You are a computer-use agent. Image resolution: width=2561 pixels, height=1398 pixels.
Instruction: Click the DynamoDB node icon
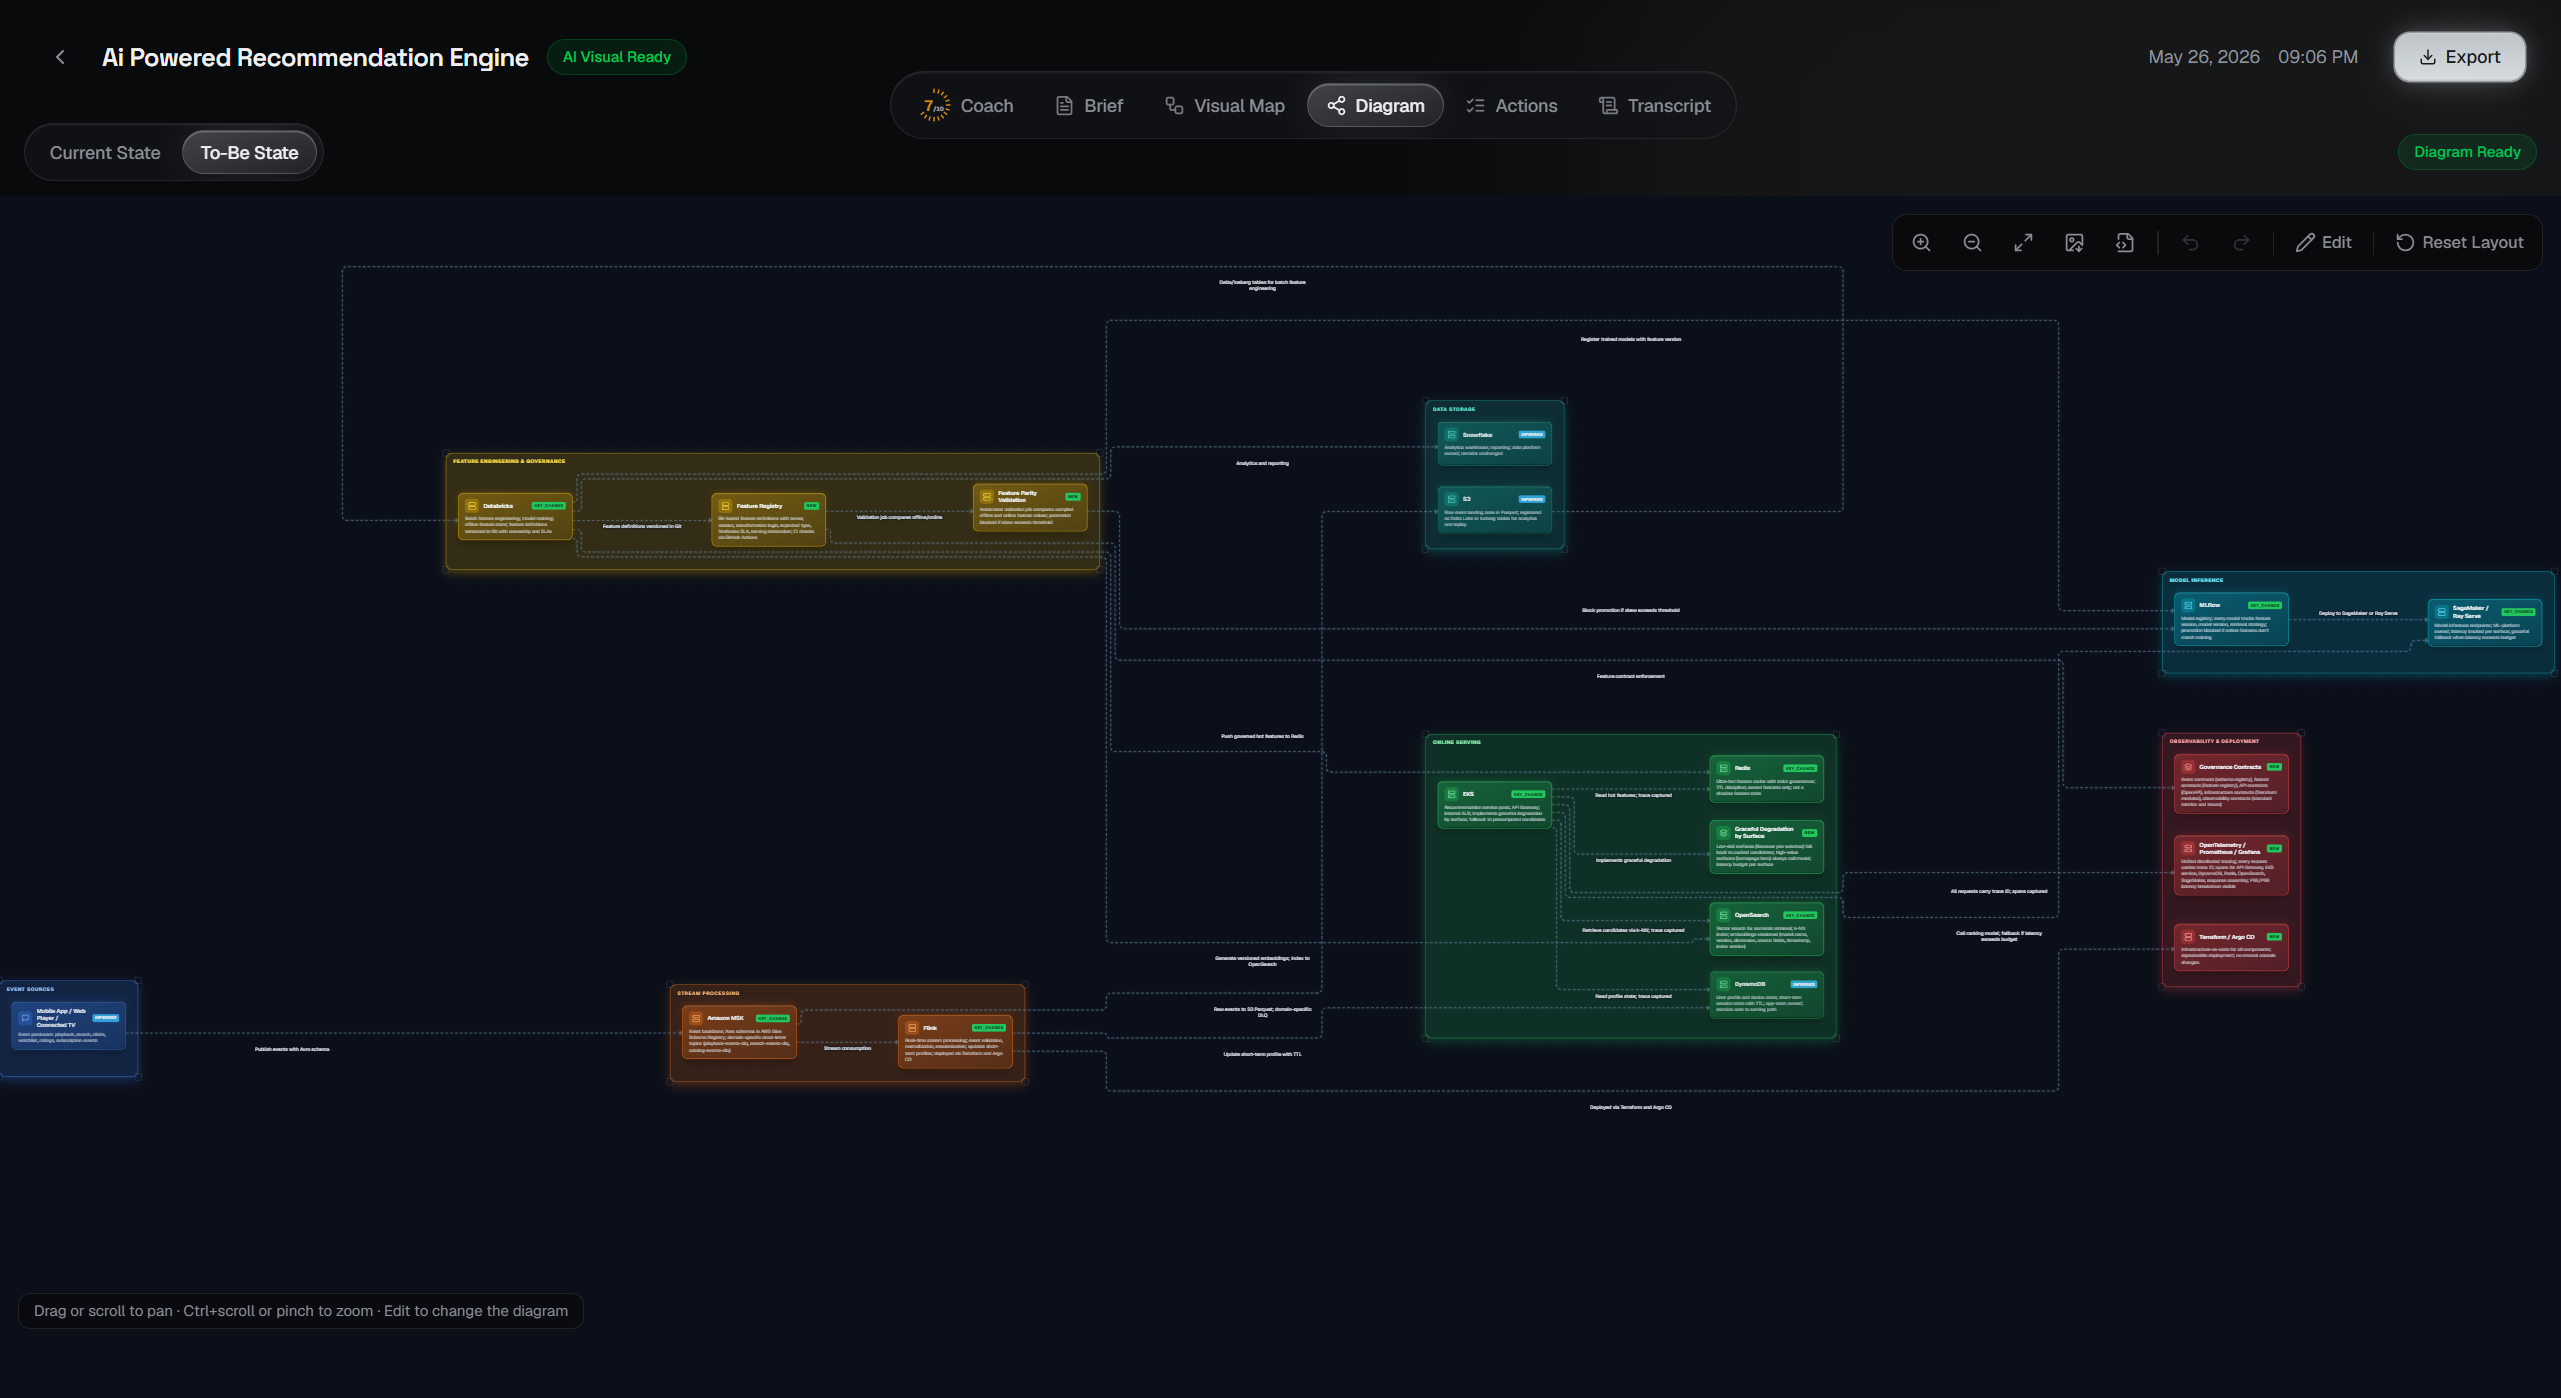tap(1723, 984)
